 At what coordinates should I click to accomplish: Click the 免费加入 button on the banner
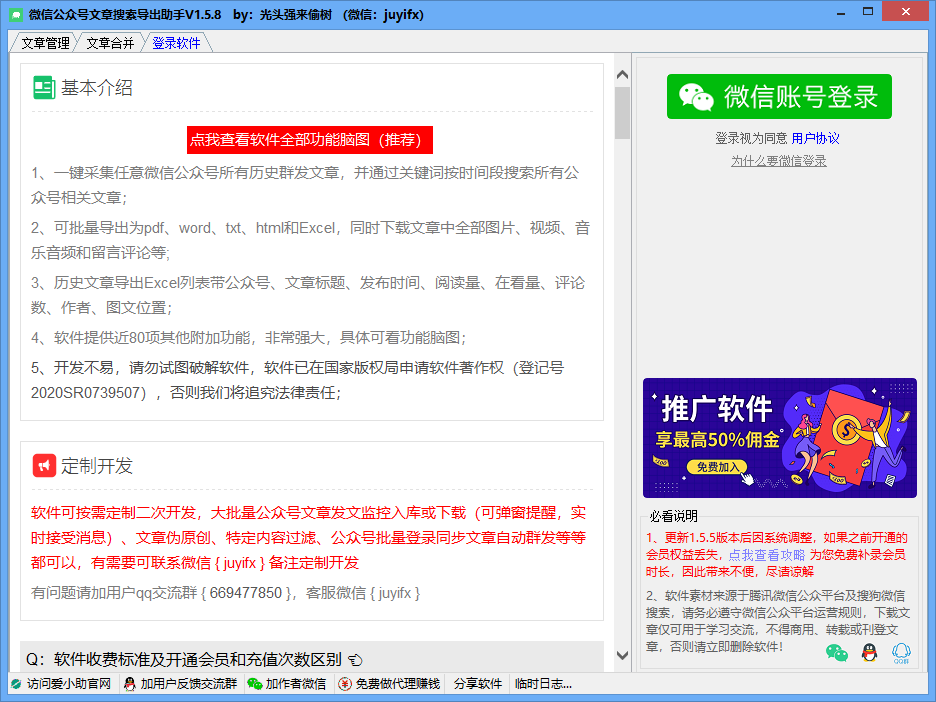click(x=717, y=467)
